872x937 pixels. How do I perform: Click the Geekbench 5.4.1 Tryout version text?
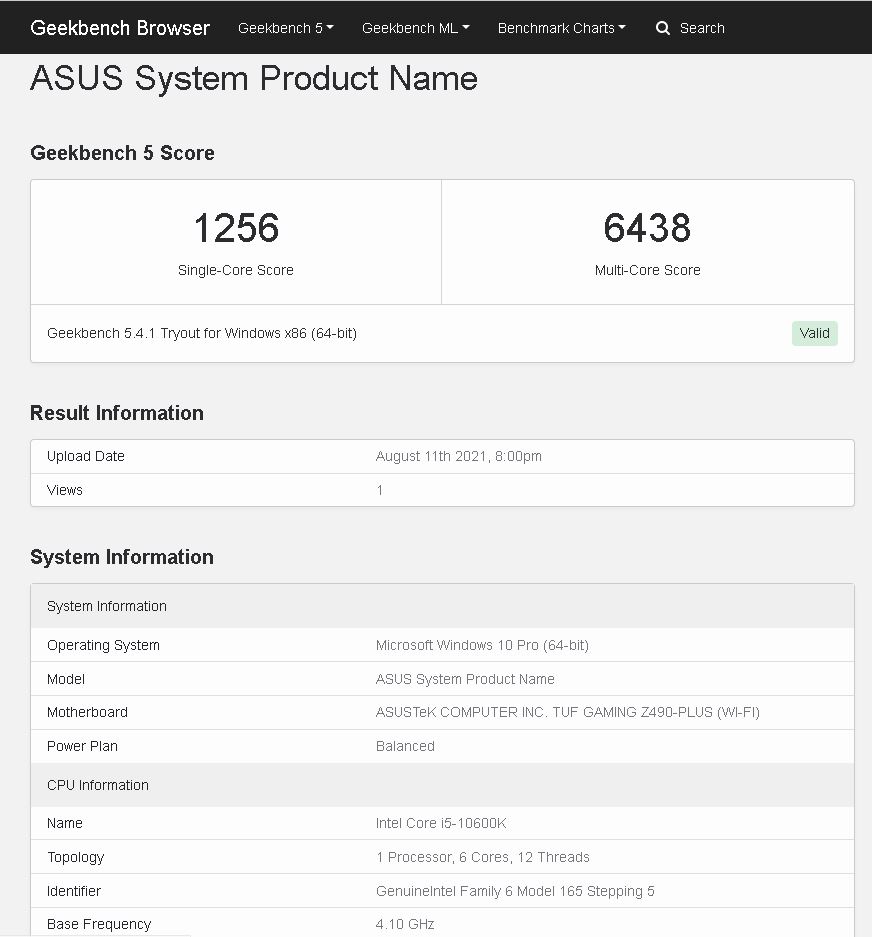click(x=202, y=333)
